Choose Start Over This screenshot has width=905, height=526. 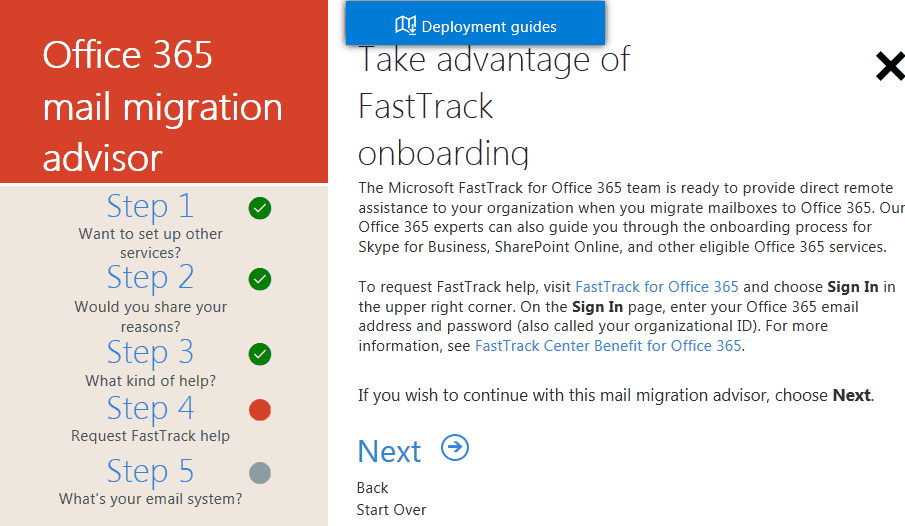pyautogui.click(x=391, y=510)
